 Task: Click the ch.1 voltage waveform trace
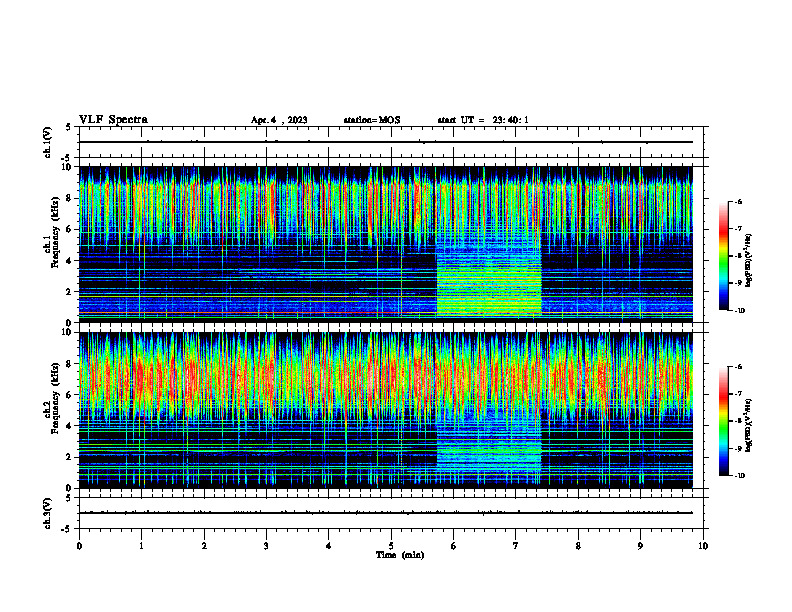385,142
